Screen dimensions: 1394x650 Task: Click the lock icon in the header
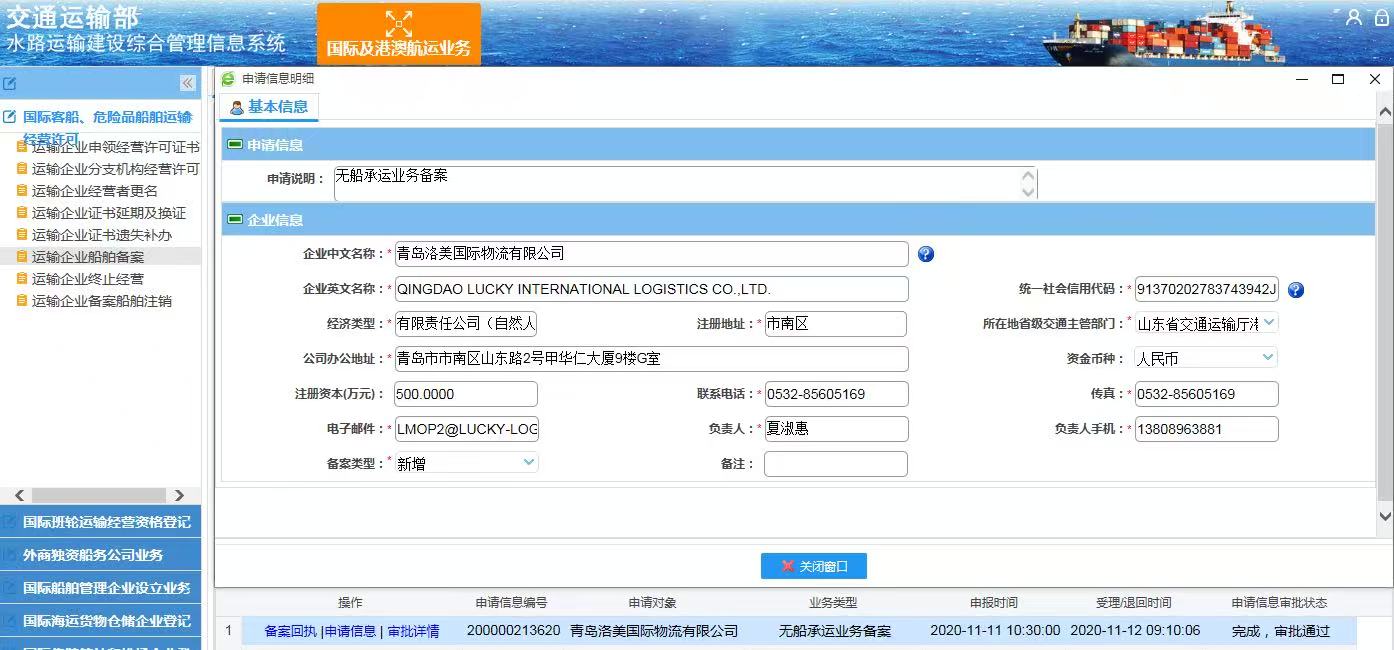(x=1381, y=17)
